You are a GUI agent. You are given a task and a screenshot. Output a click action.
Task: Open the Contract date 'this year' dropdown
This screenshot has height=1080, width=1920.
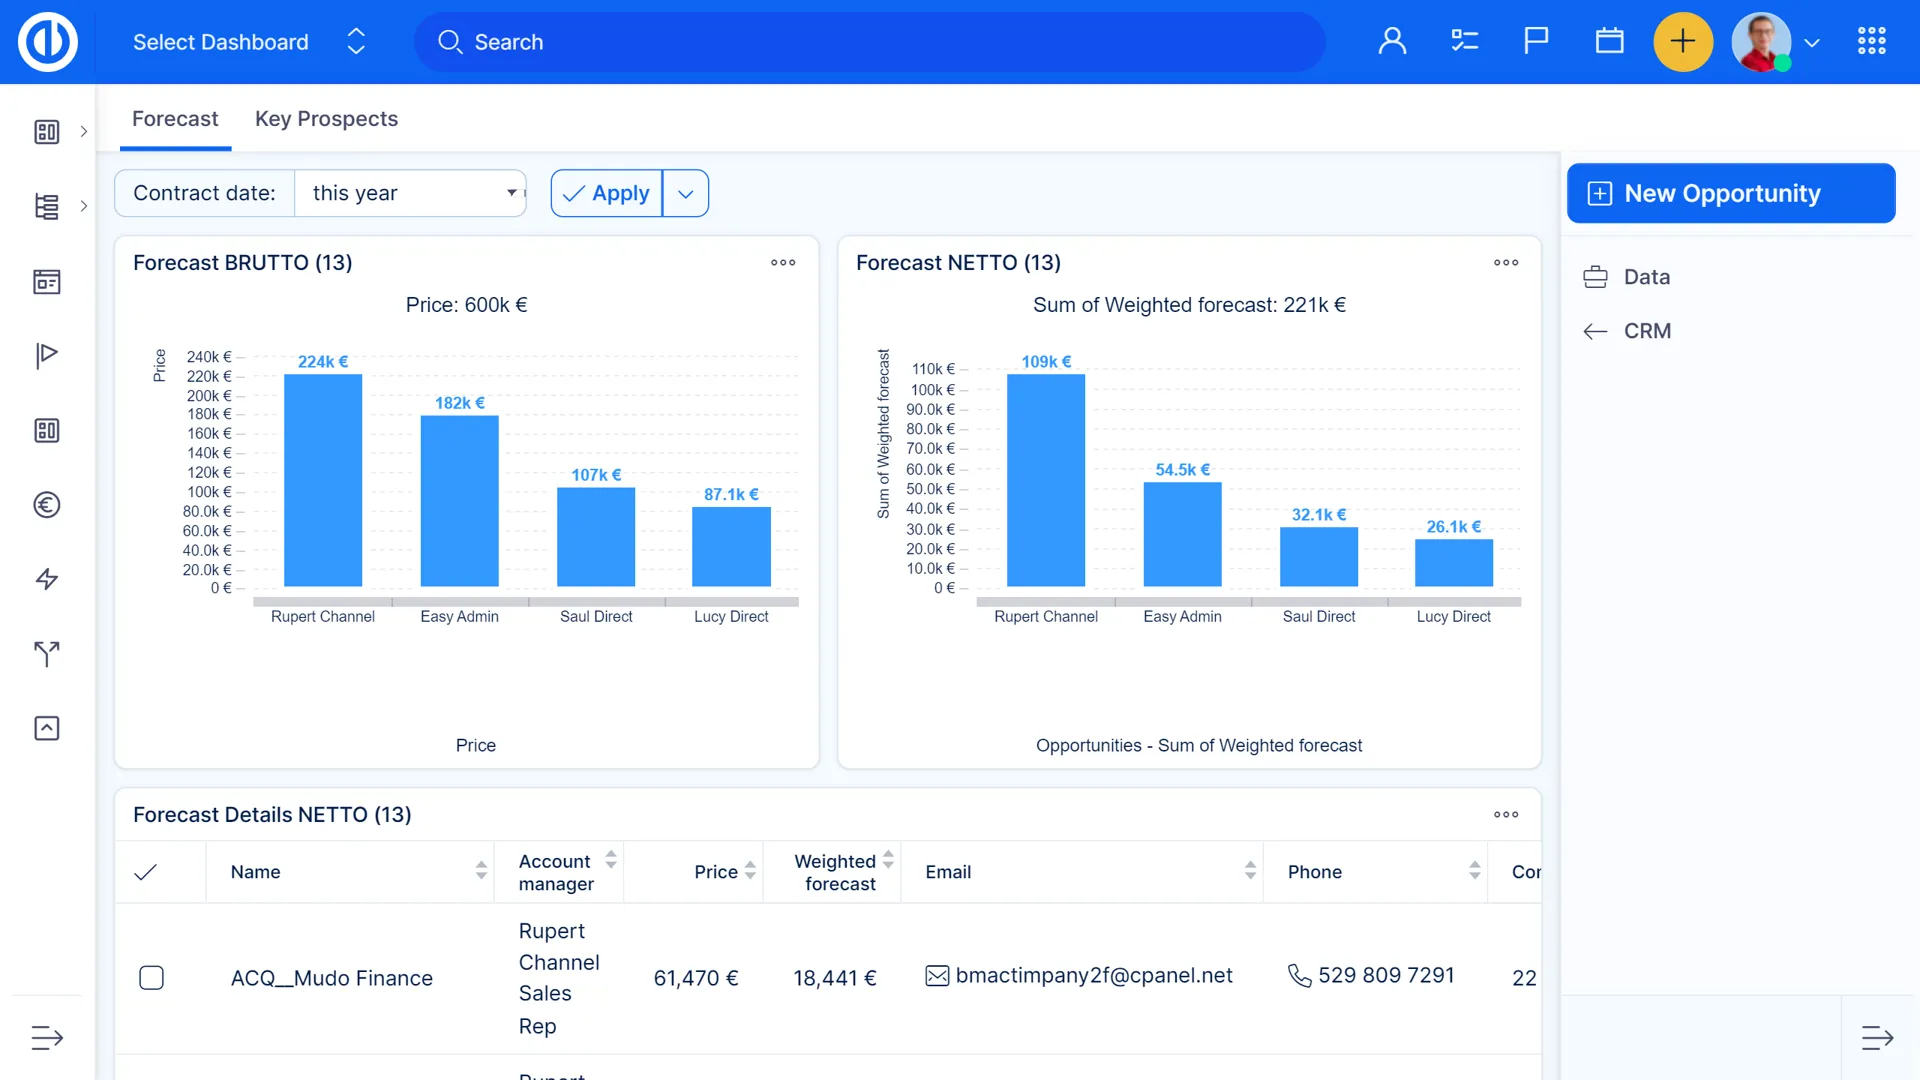pos(410,193)
